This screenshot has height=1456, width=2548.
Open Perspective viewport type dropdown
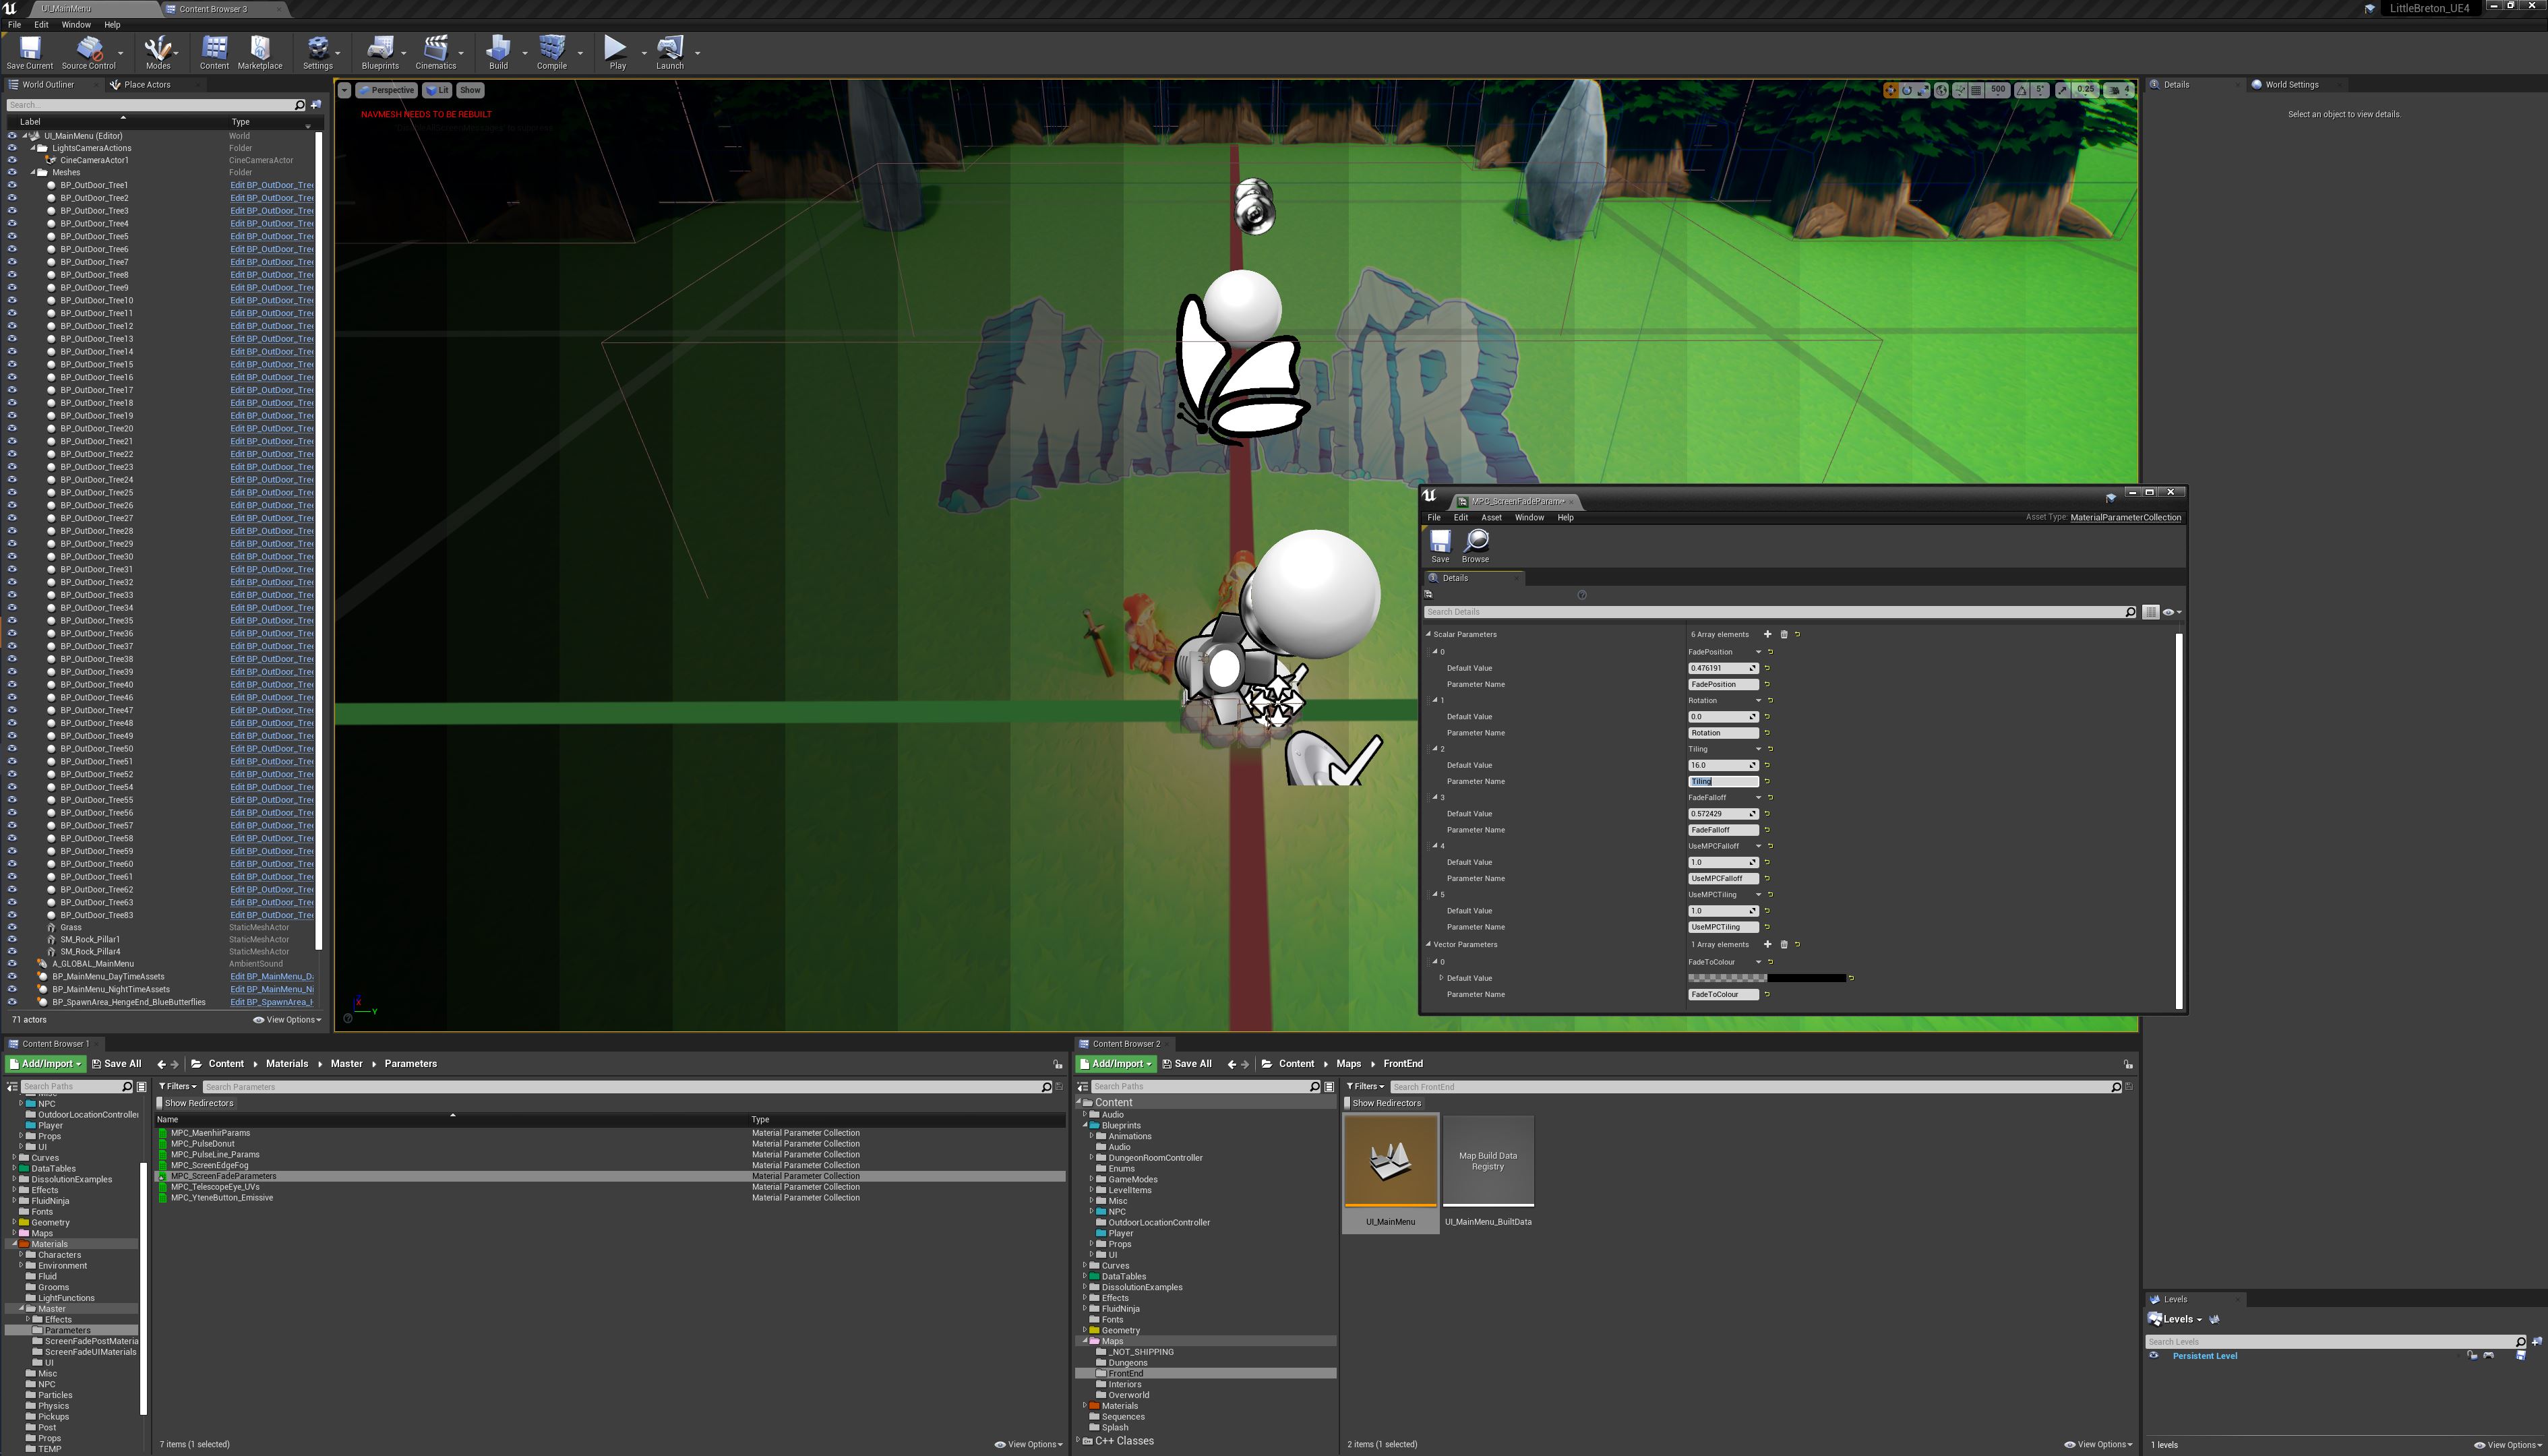tap(386, 90)
